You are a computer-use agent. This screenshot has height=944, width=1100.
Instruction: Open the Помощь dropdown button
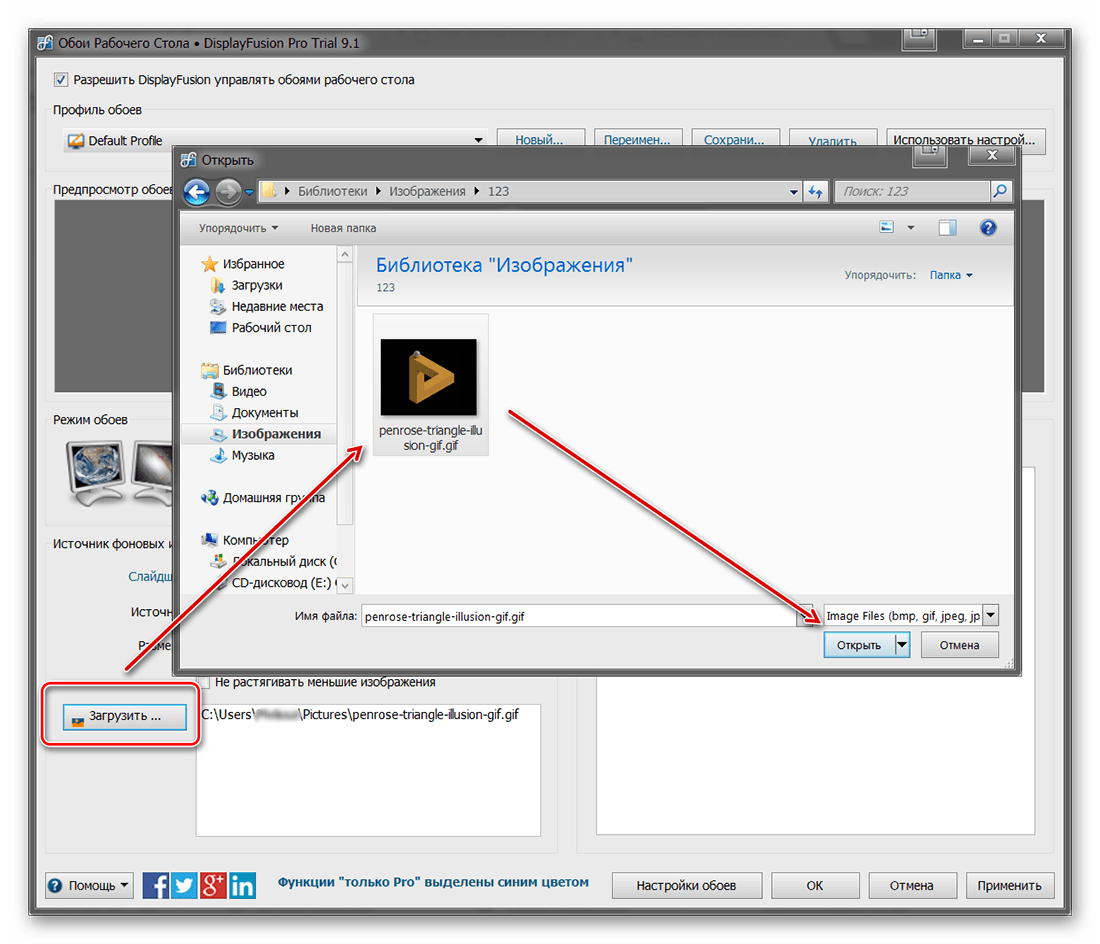tap(90, 885)
